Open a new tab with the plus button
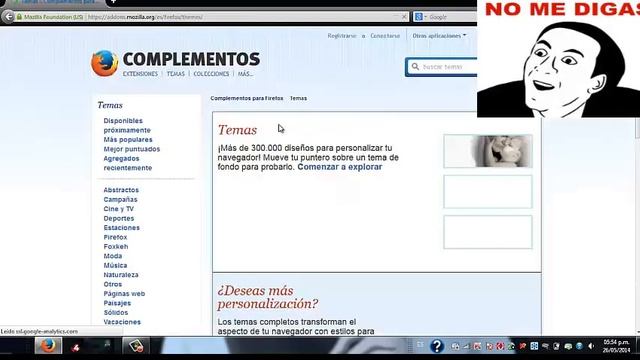The height and width of the screenshot is (360, 640). (x=113, y=2)
